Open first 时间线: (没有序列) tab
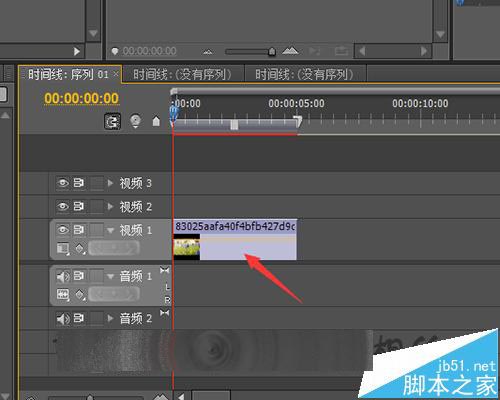The image size is (500, 400). 182,74
